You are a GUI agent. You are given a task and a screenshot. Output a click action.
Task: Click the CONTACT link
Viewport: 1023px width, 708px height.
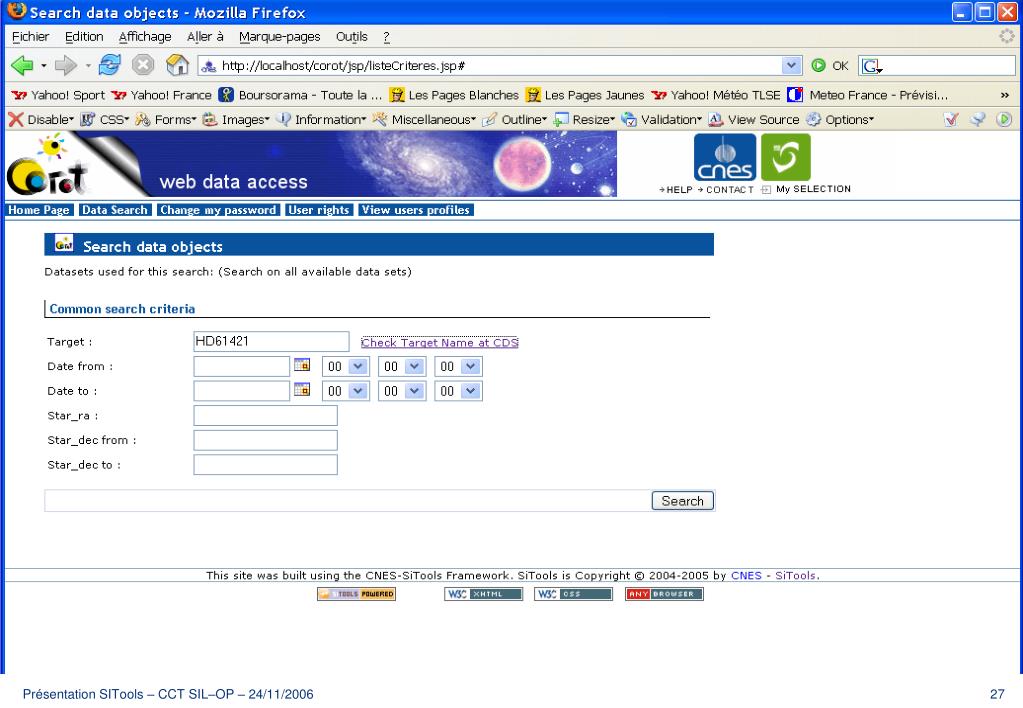(x=725, y=189)
